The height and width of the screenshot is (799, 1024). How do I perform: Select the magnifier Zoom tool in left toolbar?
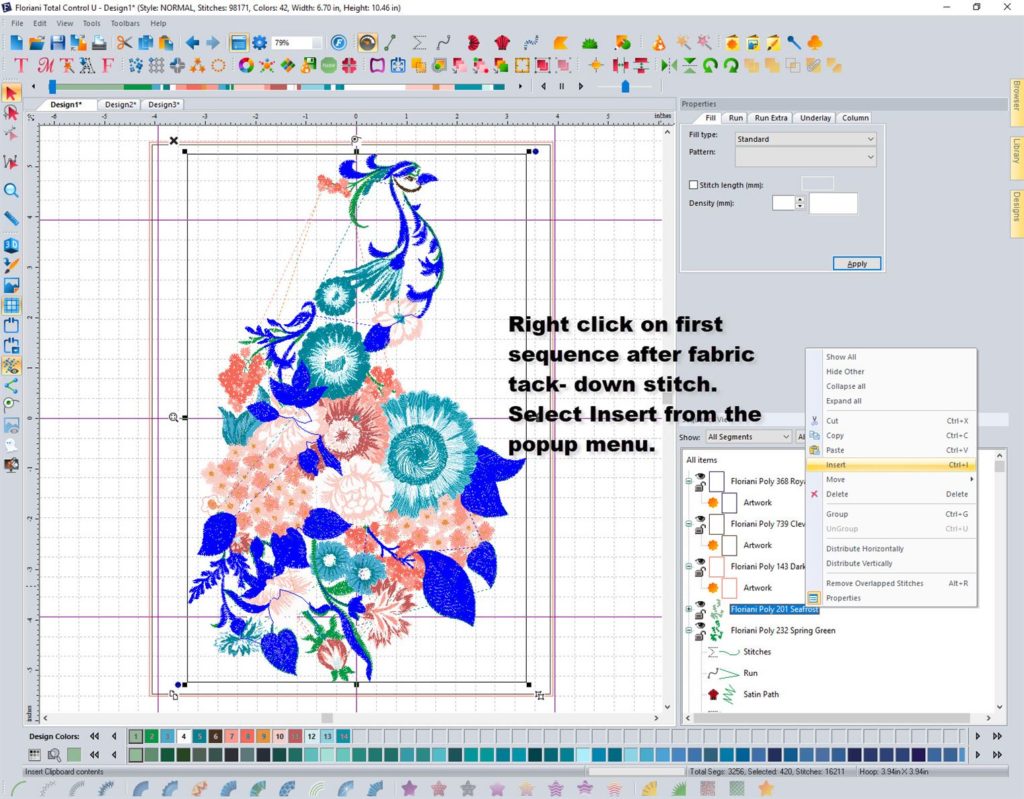point(12,190)
